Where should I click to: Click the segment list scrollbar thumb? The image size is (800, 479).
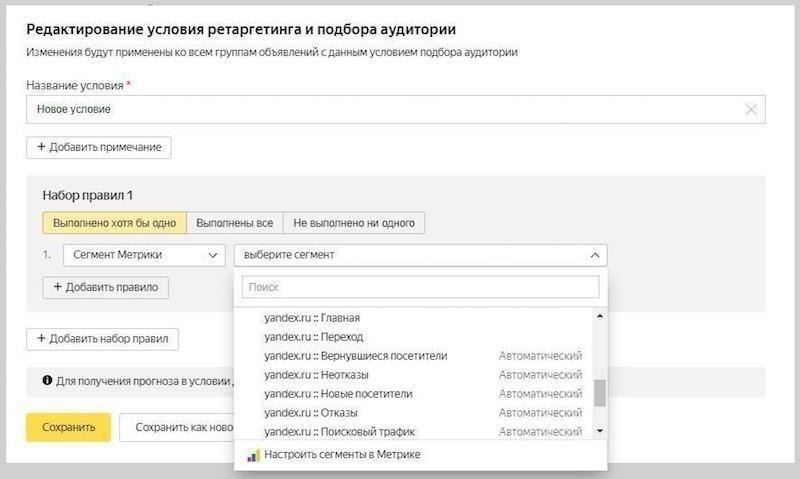(599, 393)
